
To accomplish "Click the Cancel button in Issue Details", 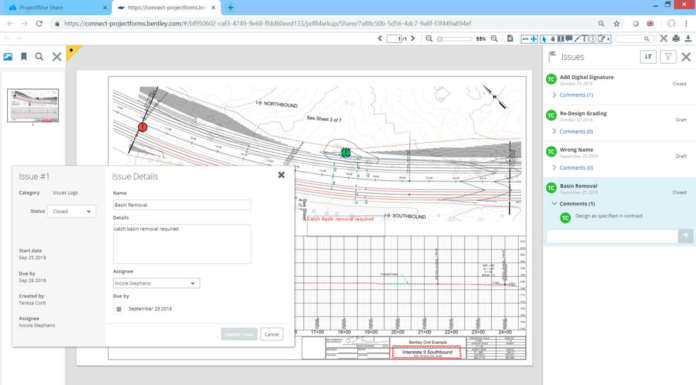I will 271,334.
